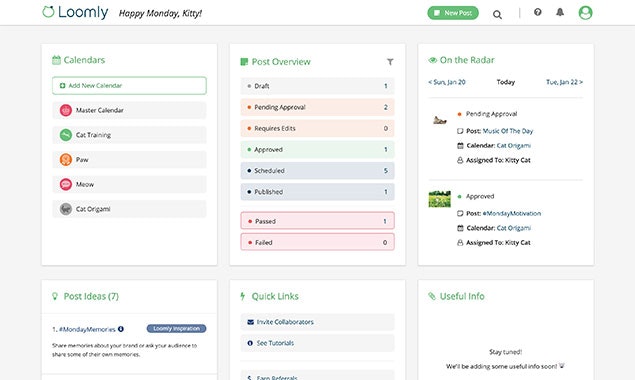Click Assigned To: Kitty Cat under #MondayMotivation
The height and width of the screenshot is (380, 635).
[498, 243]
